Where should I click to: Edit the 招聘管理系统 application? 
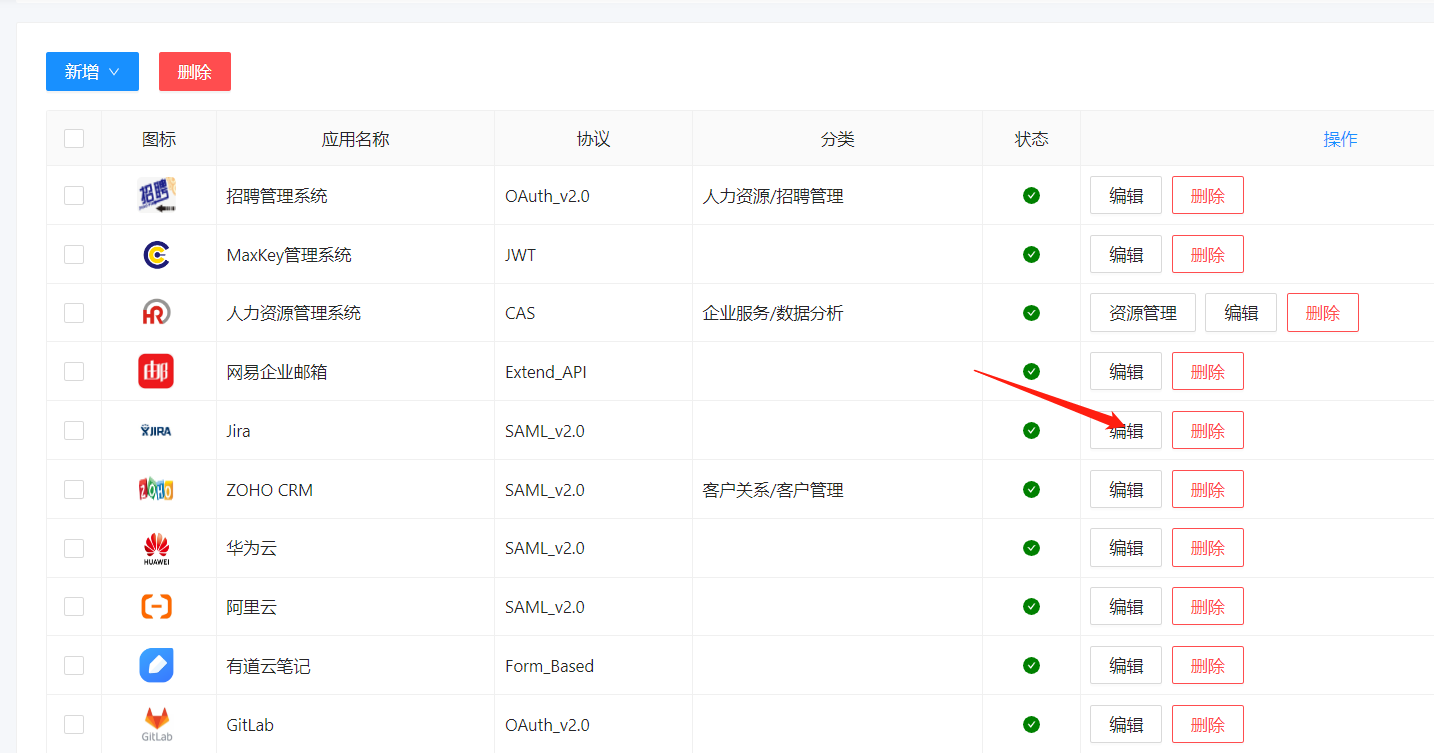[x=1126, y=195]
